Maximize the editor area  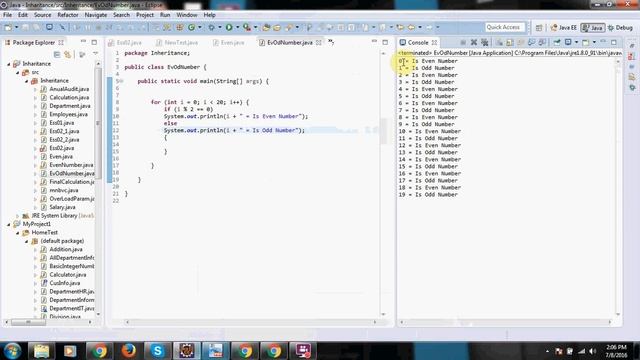(x=385, y=42)
